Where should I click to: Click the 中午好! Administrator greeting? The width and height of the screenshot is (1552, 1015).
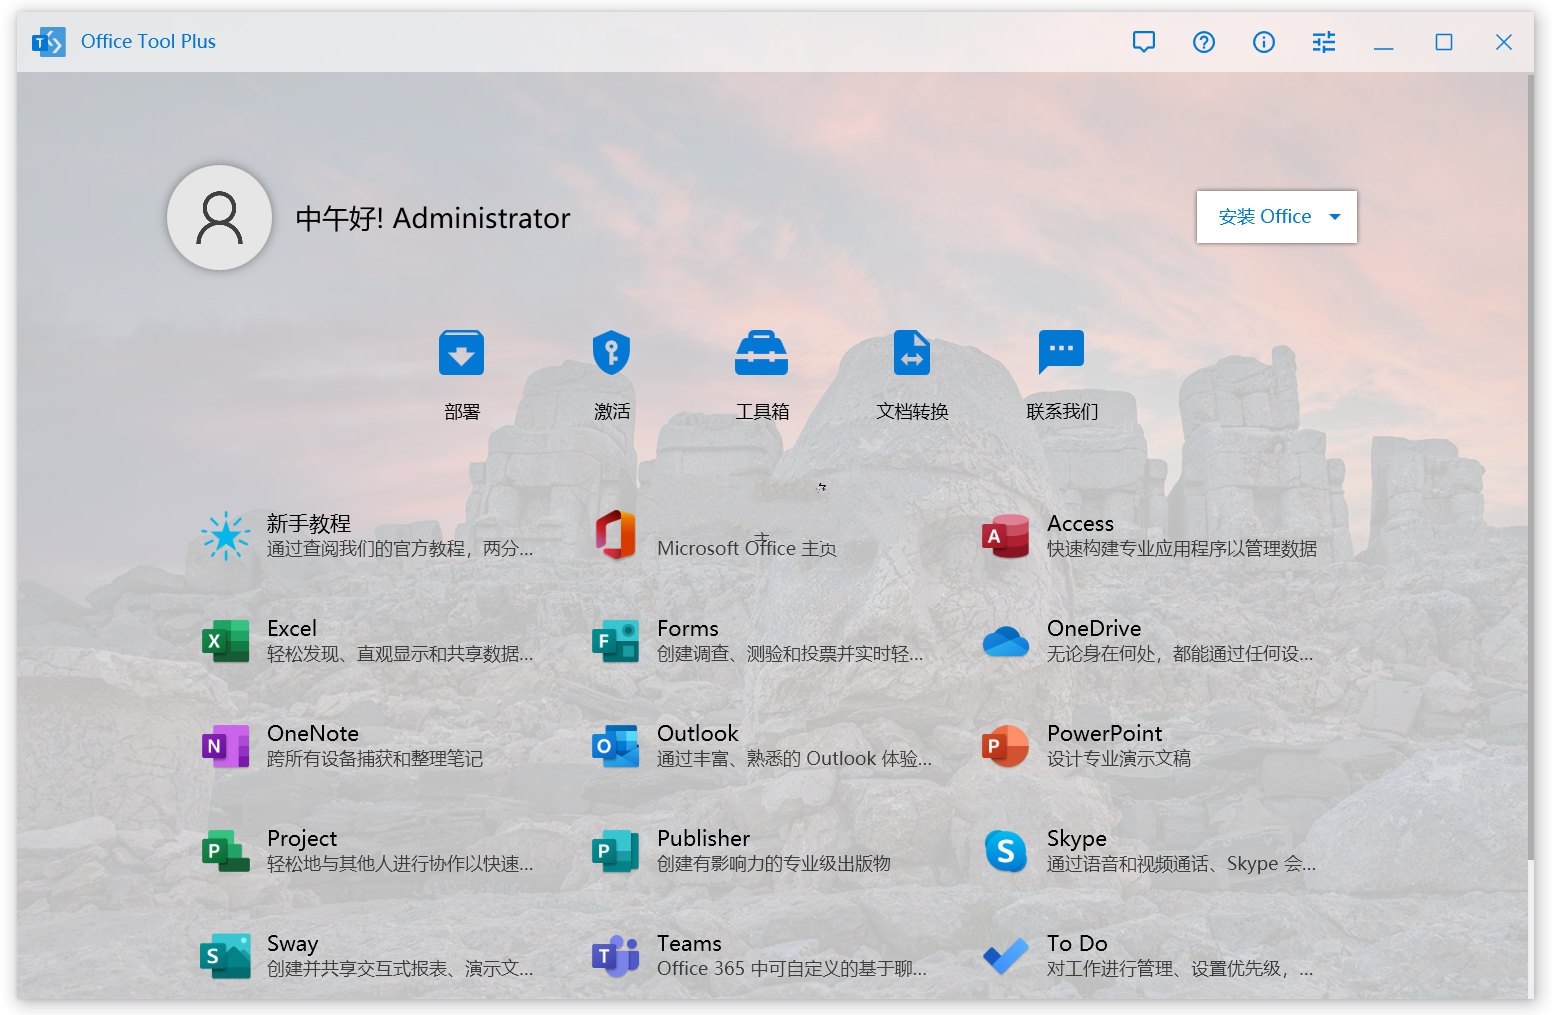tap(433, 218)
